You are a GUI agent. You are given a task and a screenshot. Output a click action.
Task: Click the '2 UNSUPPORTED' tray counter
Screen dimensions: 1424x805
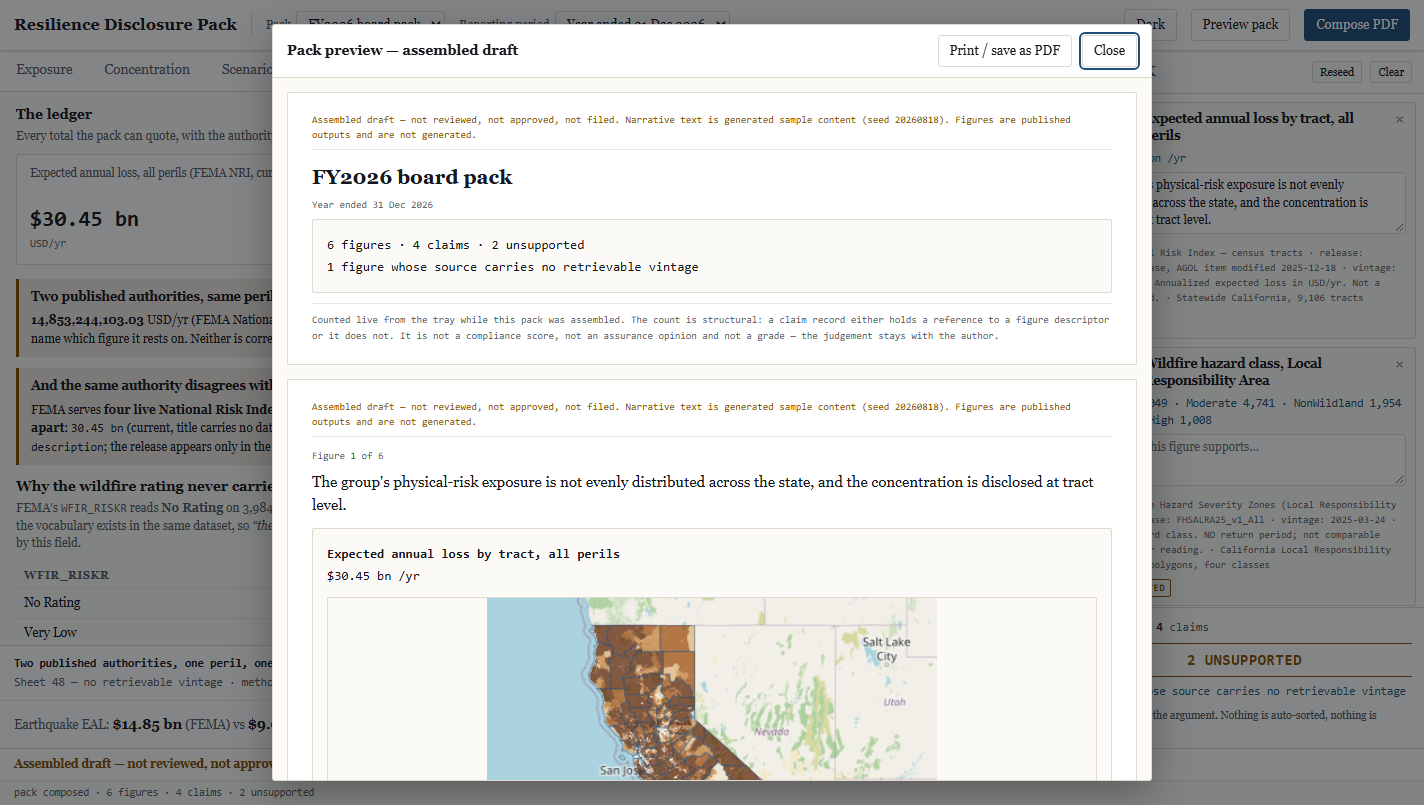[1244, 660]
